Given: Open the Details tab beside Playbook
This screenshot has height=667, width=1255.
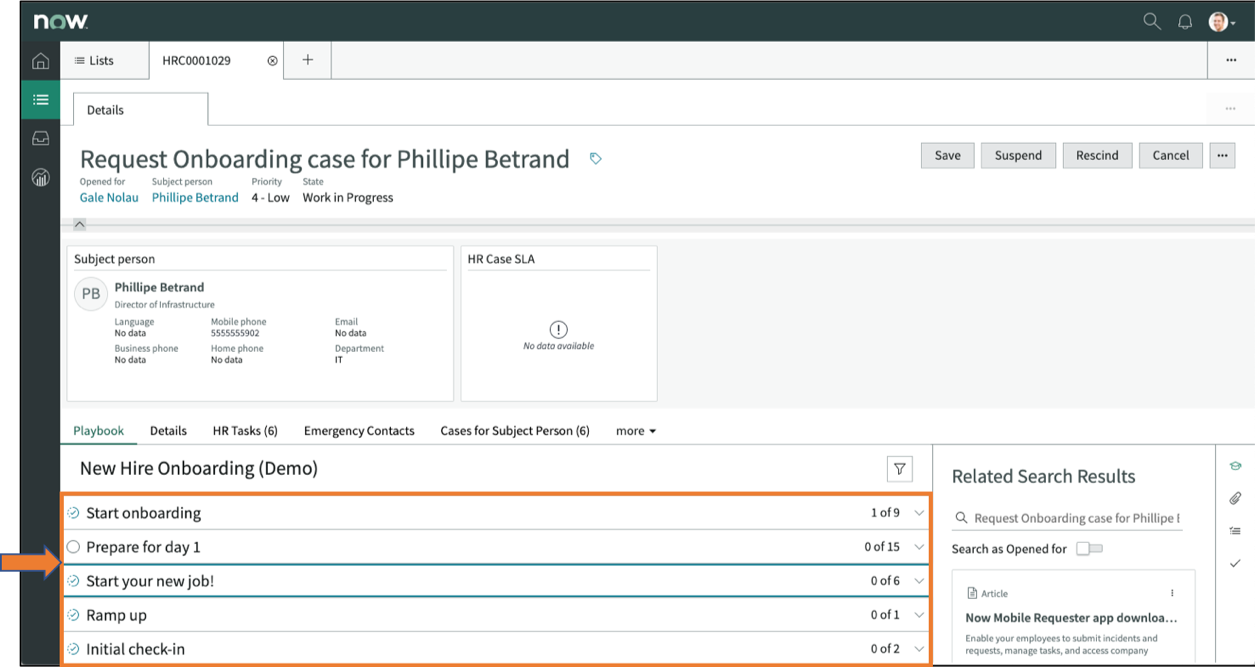Looking at the screenshot, I should point(168,431).
